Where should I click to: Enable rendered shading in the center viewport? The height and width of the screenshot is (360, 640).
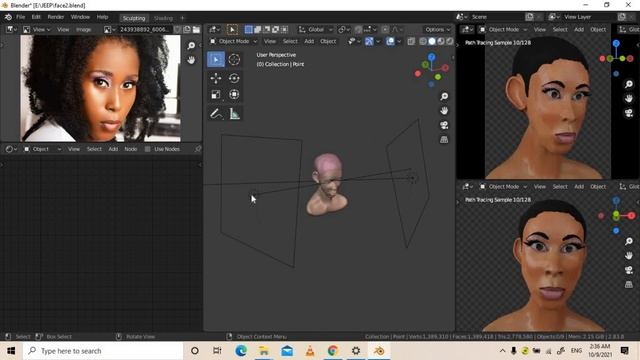pyautogui.click(x=449, y=41)
